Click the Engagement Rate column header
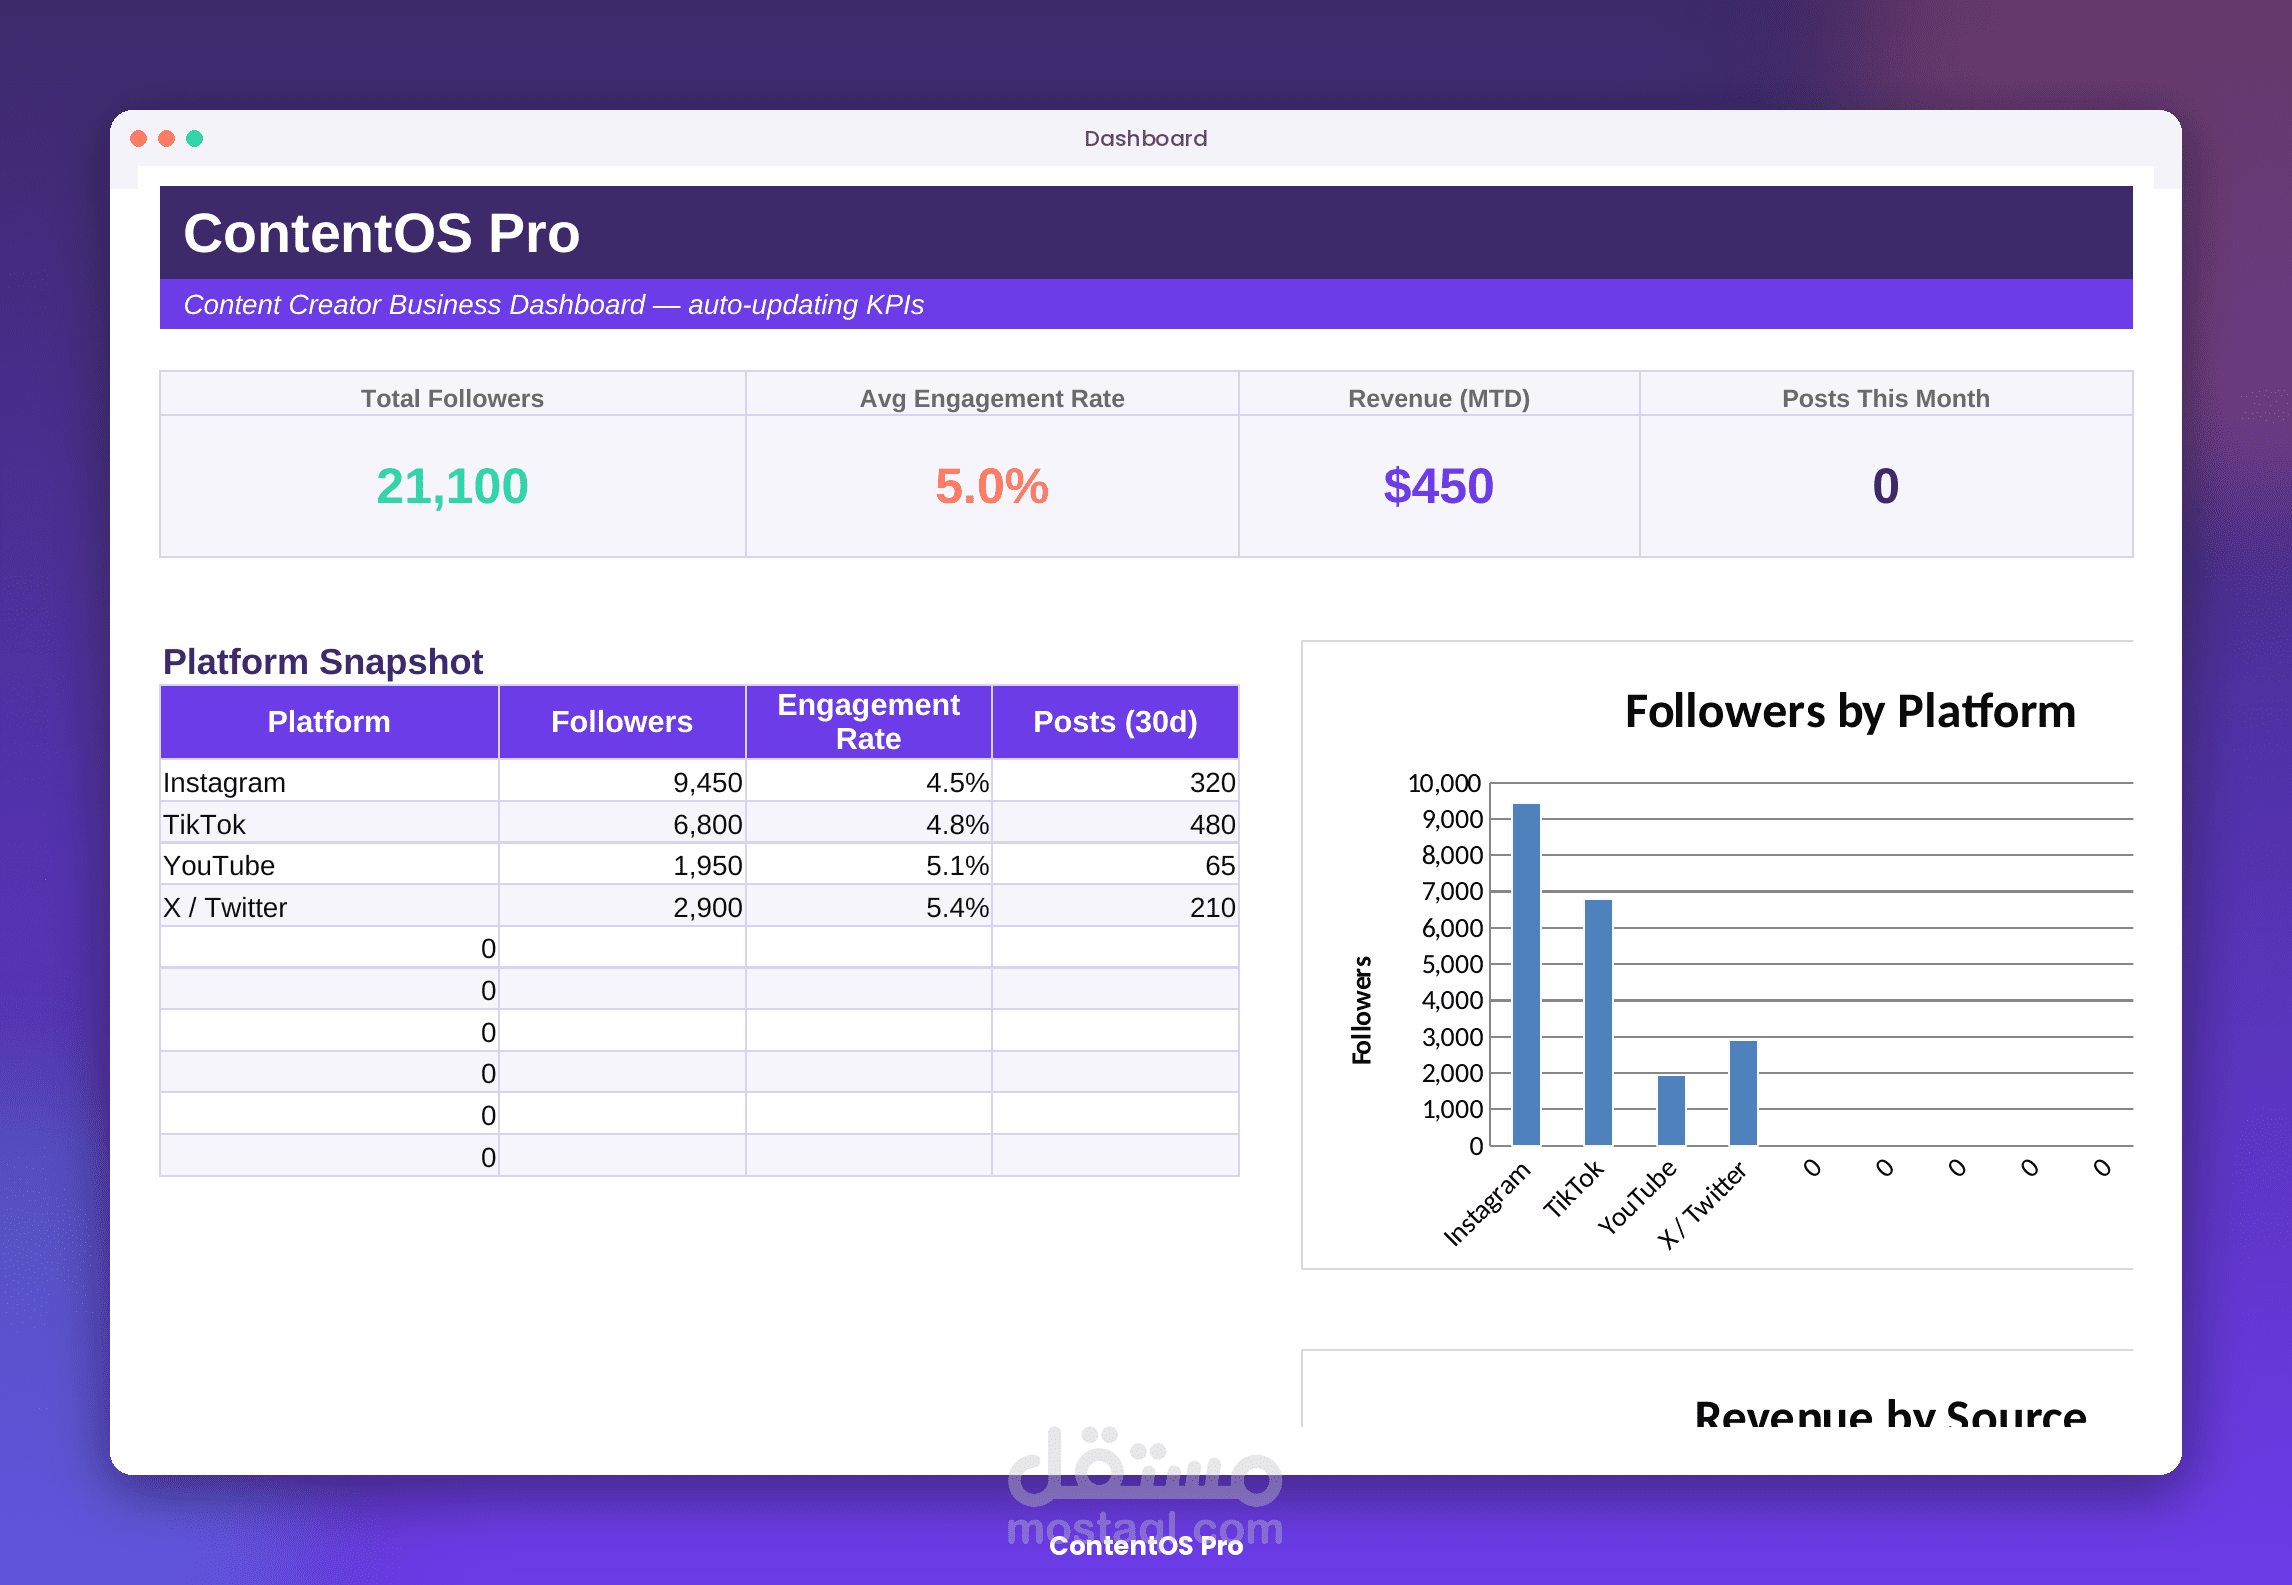Screen dimensions: 2292x1585 [x=869, y=722]
